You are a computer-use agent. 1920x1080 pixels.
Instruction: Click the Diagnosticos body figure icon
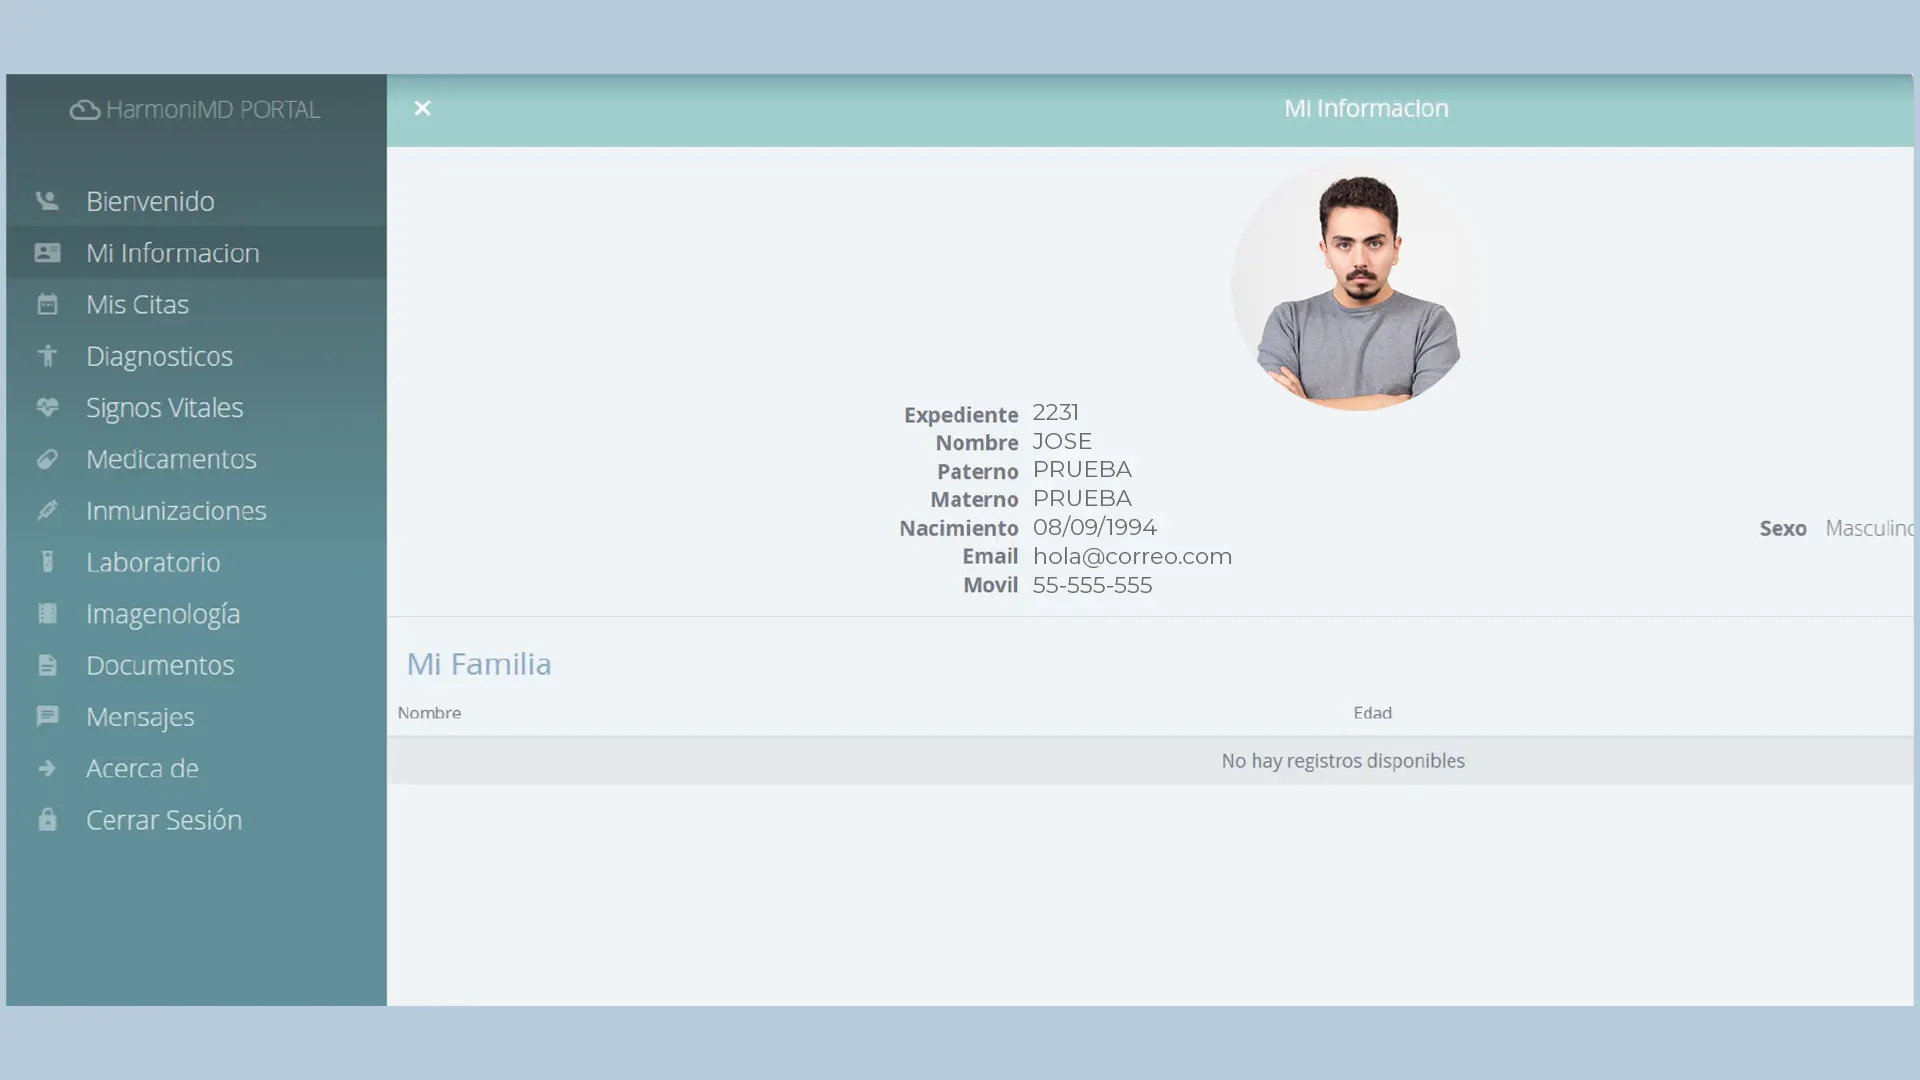pyautogui.click(x=47, y=356)
